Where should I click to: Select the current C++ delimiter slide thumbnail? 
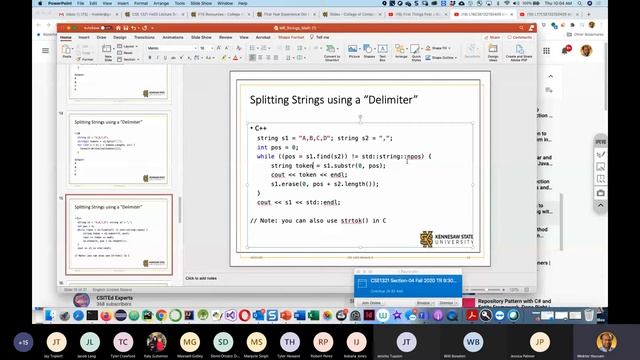pyautogui.click(x=119, y=235)
